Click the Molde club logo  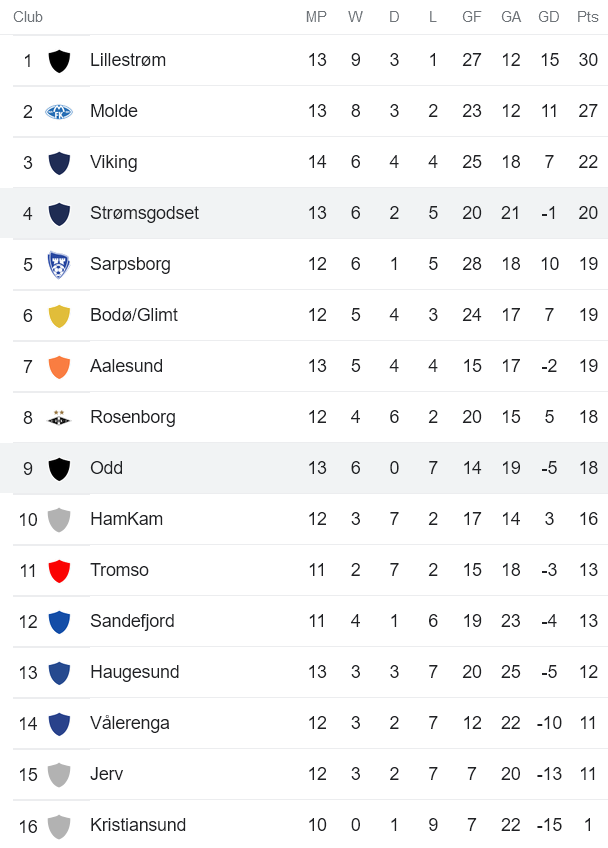[59, 112]
